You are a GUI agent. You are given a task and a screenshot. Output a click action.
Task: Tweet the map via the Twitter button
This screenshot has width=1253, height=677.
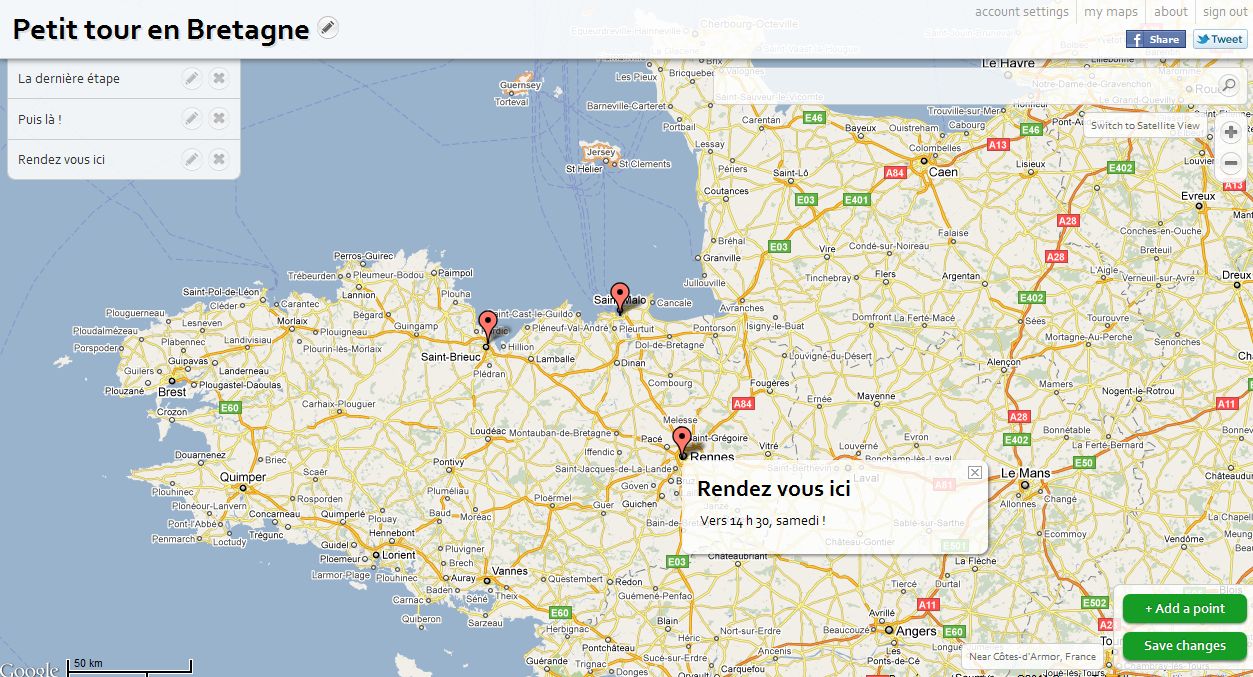coord(1218,38)
